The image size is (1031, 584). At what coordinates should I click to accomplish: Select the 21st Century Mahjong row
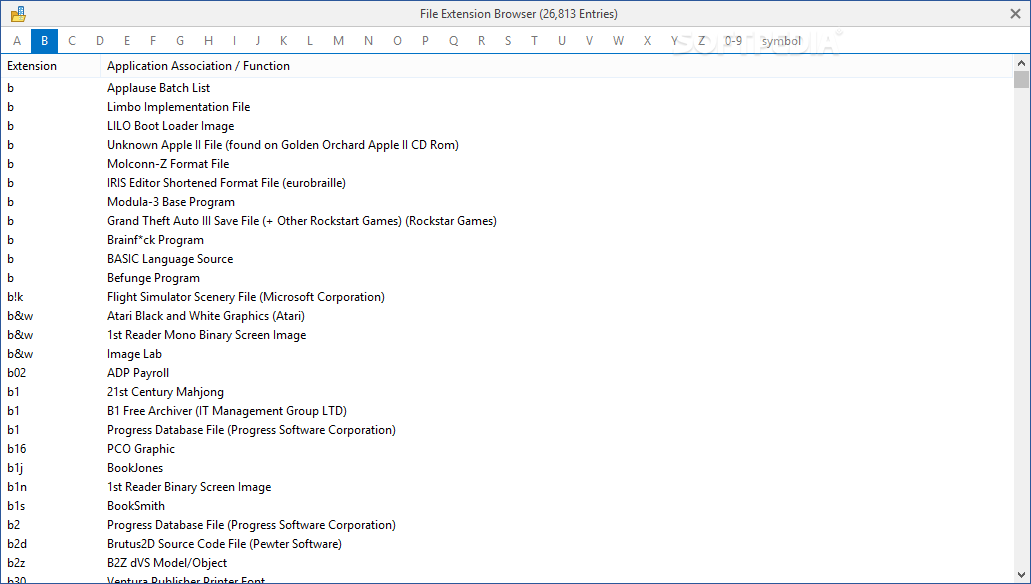506,392
